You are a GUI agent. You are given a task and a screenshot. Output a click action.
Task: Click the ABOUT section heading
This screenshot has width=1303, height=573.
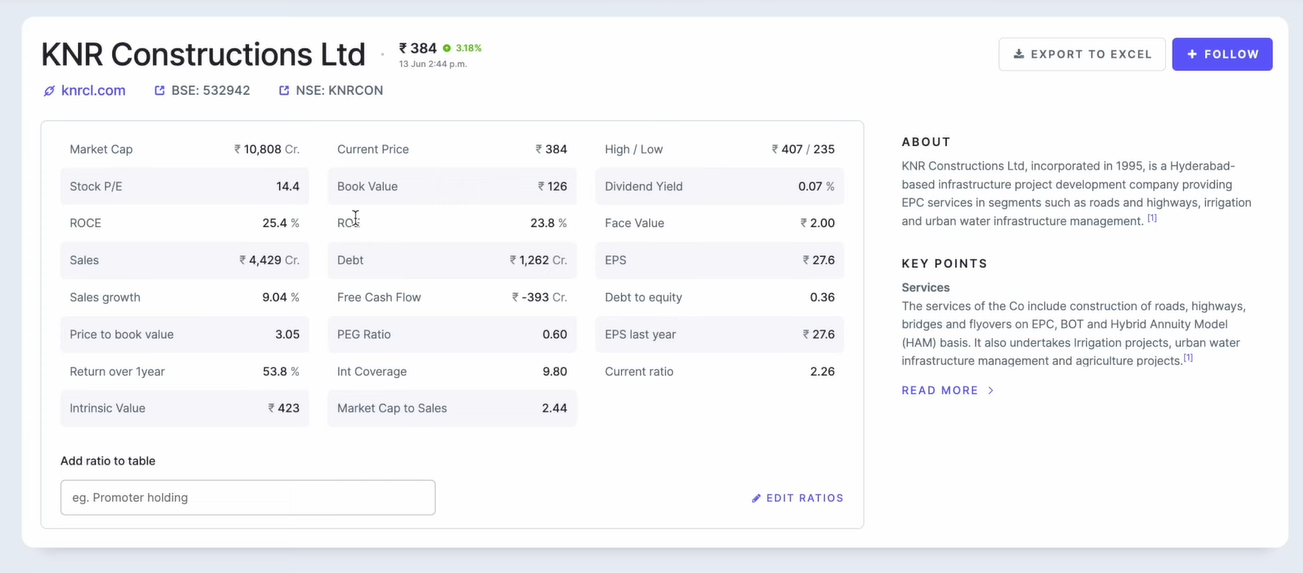(x=926, y=142)
